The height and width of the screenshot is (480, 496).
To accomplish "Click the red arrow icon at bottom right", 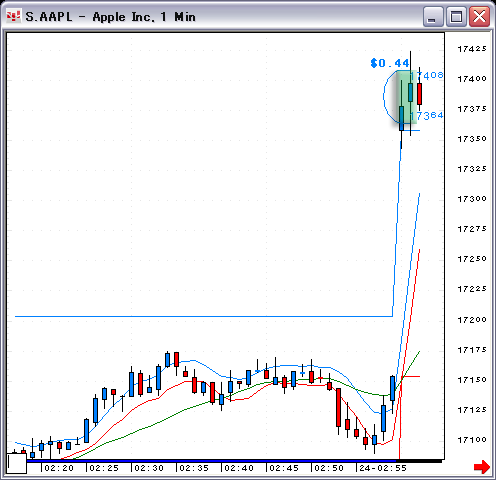I will [482, 466].
